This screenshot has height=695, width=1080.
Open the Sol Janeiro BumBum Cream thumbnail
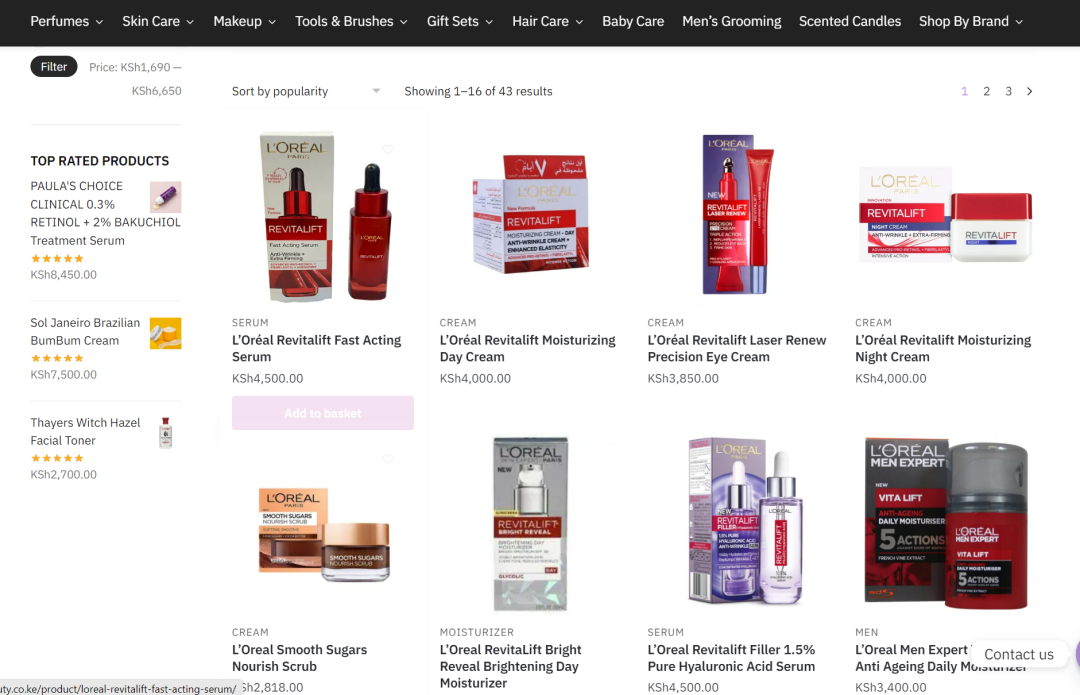point(165,333)
